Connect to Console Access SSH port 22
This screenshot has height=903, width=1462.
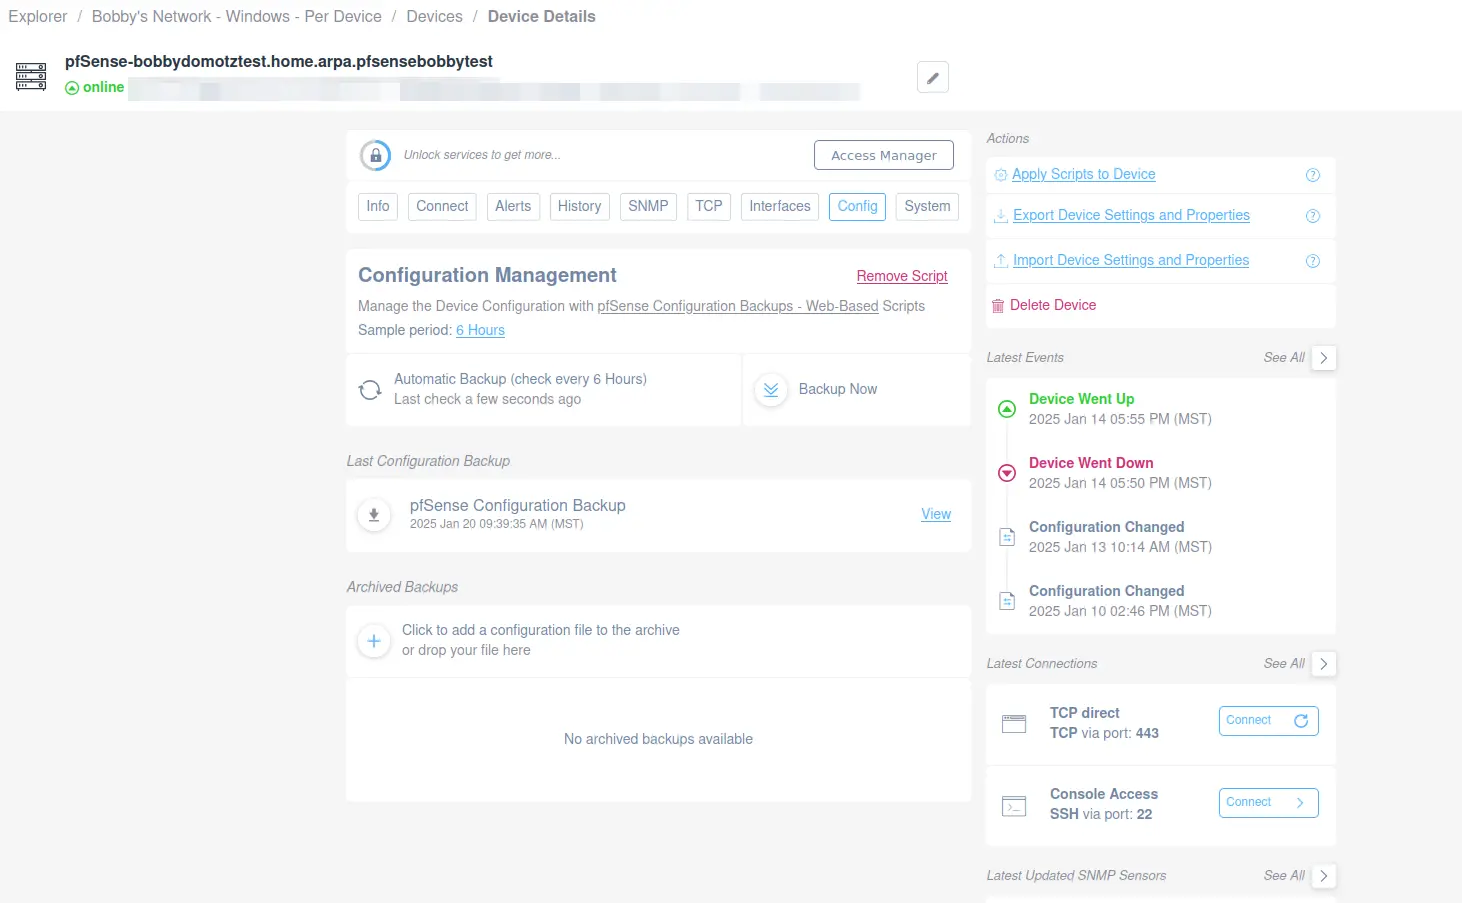1268,803
